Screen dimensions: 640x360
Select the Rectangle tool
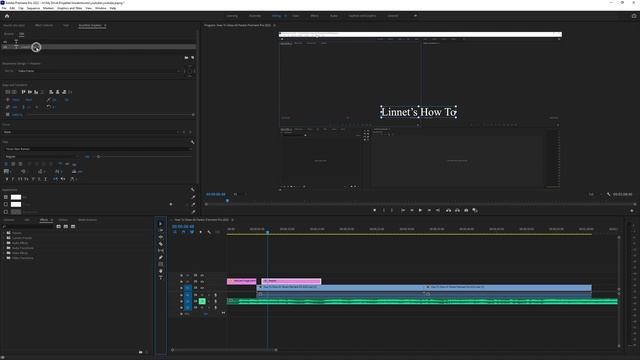click(160, 264)
